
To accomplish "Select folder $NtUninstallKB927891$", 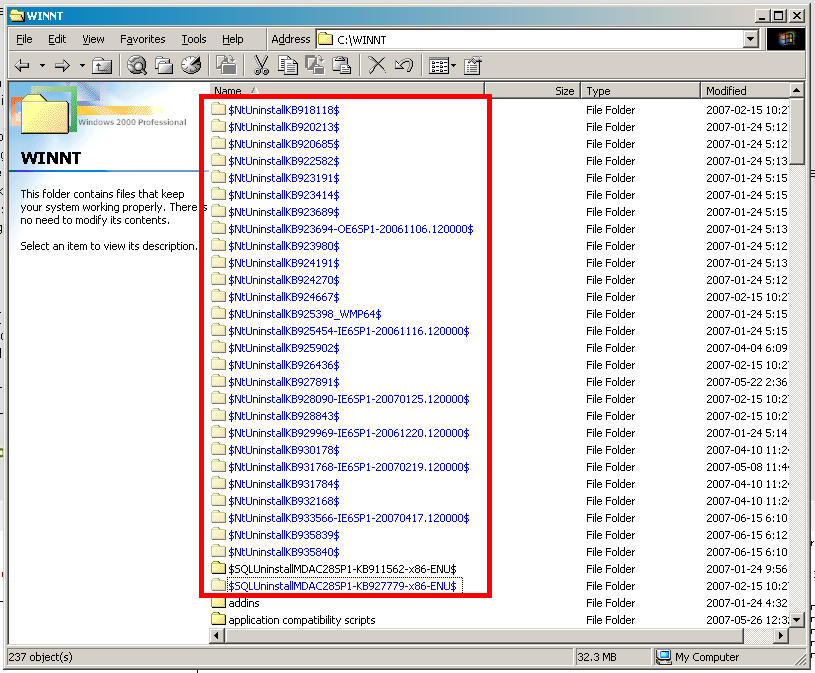I will pyautogui.click(x=283, y=382).
